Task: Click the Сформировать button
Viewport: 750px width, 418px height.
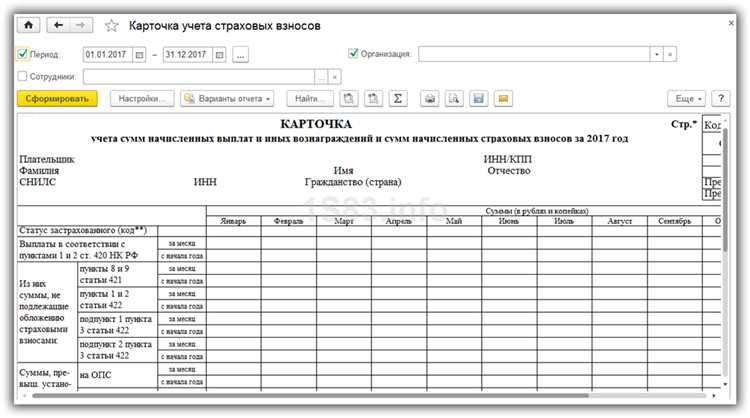Action: coord(57,99)
